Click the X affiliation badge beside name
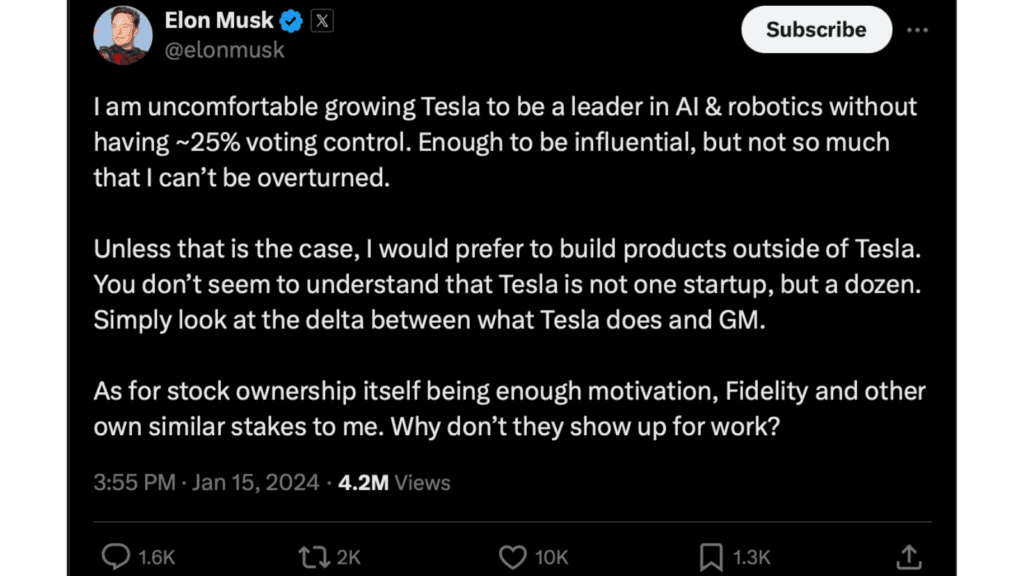The image size is (1024, 576). point(321,20)
